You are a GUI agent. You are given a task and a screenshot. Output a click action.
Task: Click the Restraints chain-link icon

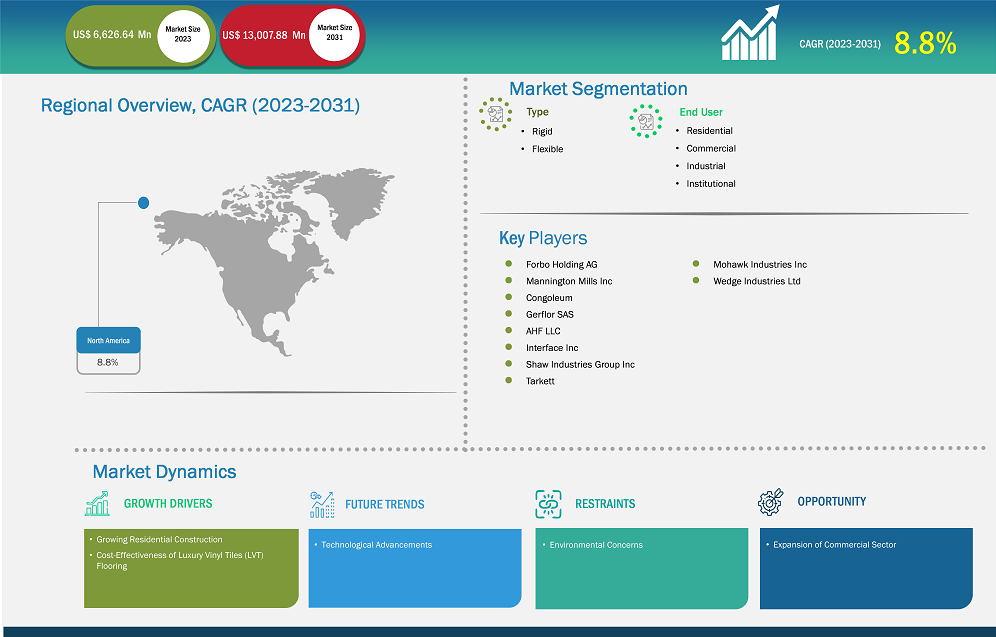click(548, 504)
